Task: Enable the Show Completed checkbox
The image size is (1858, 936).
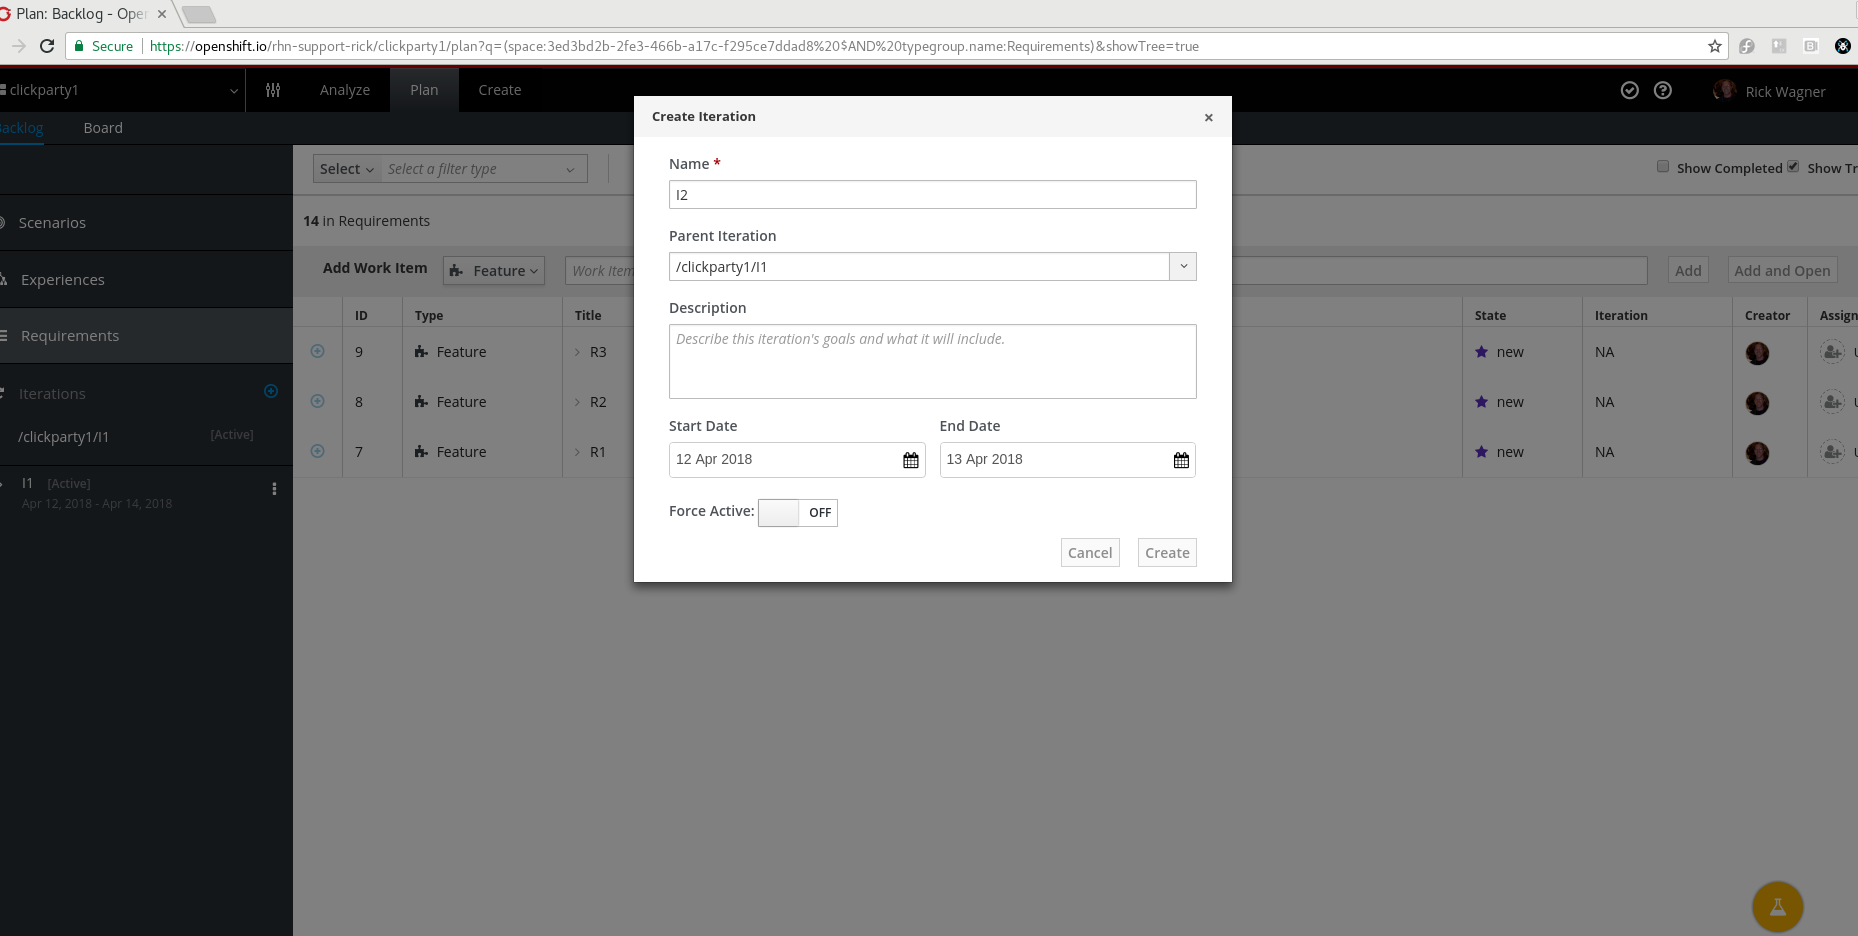Action: 1664,166
